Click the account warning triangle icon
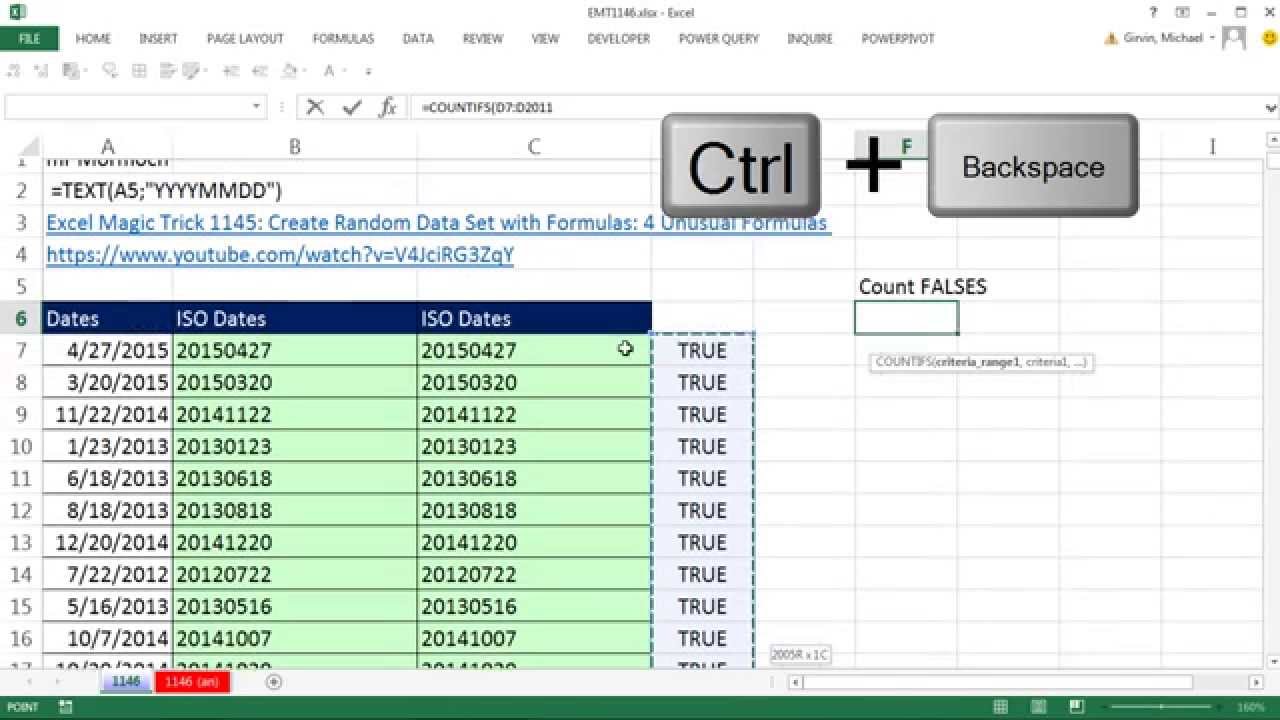1280x720 pixels. (1111, 38)
